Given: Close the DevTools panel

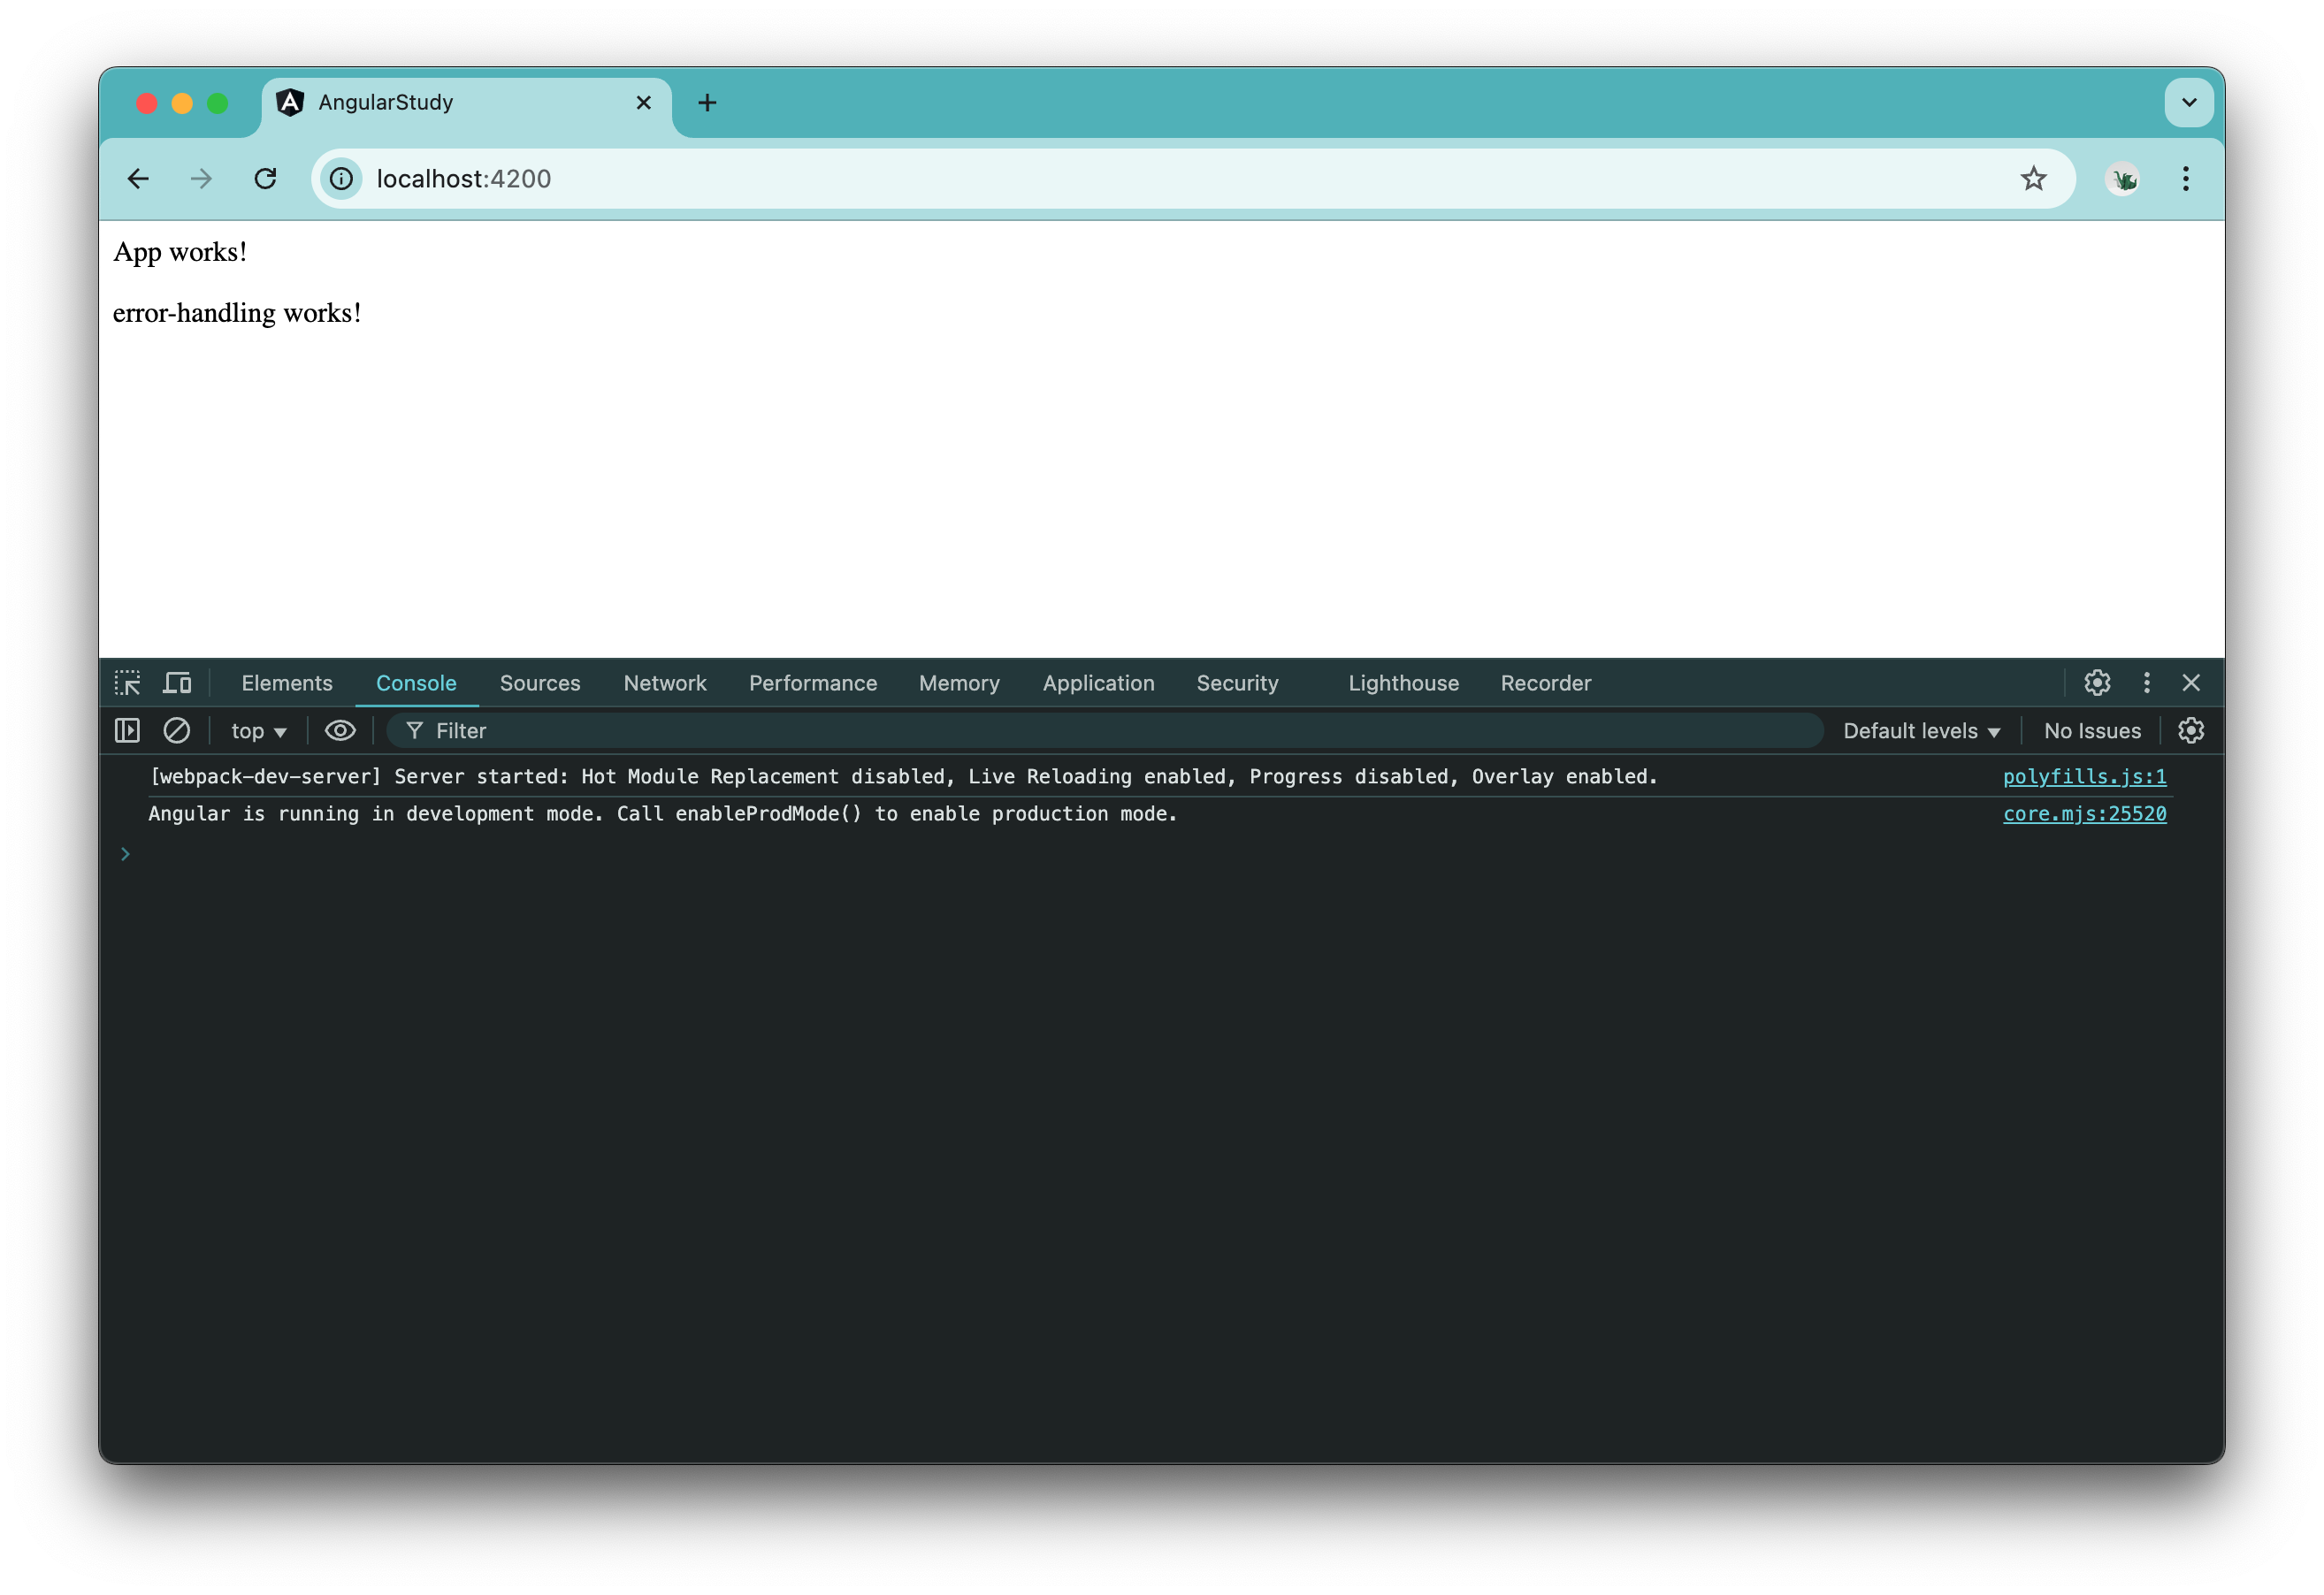Looking at the screenshot, I should [2193, 683].
